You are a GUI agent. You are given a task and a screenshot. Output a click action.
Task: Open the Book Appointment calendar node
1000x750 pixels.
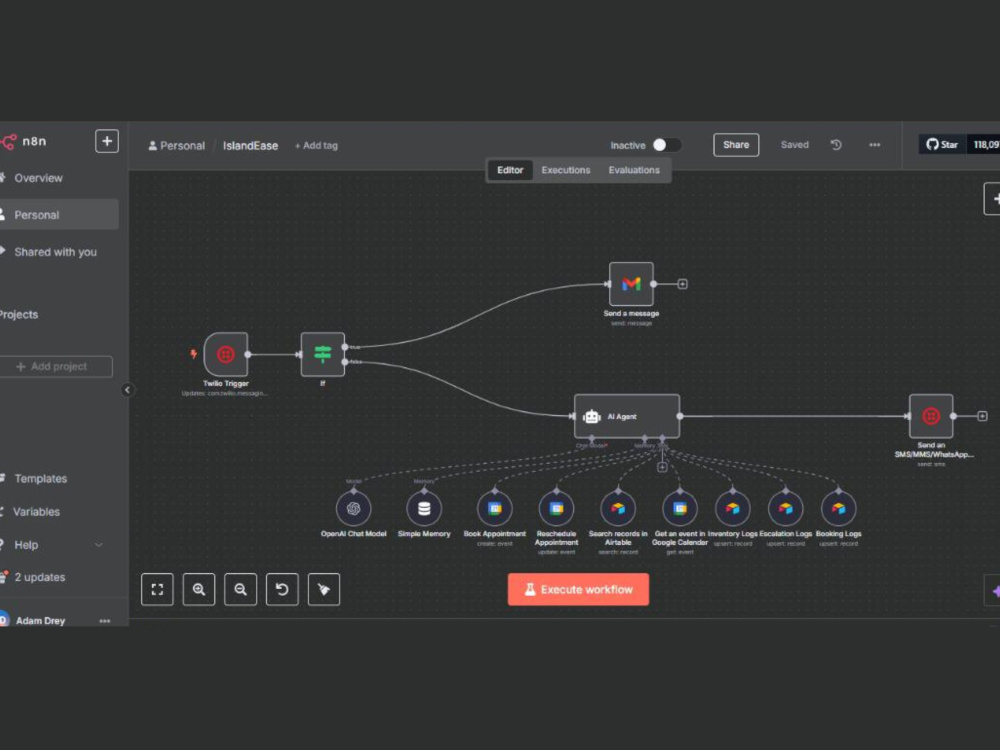[x=495, y=508]
